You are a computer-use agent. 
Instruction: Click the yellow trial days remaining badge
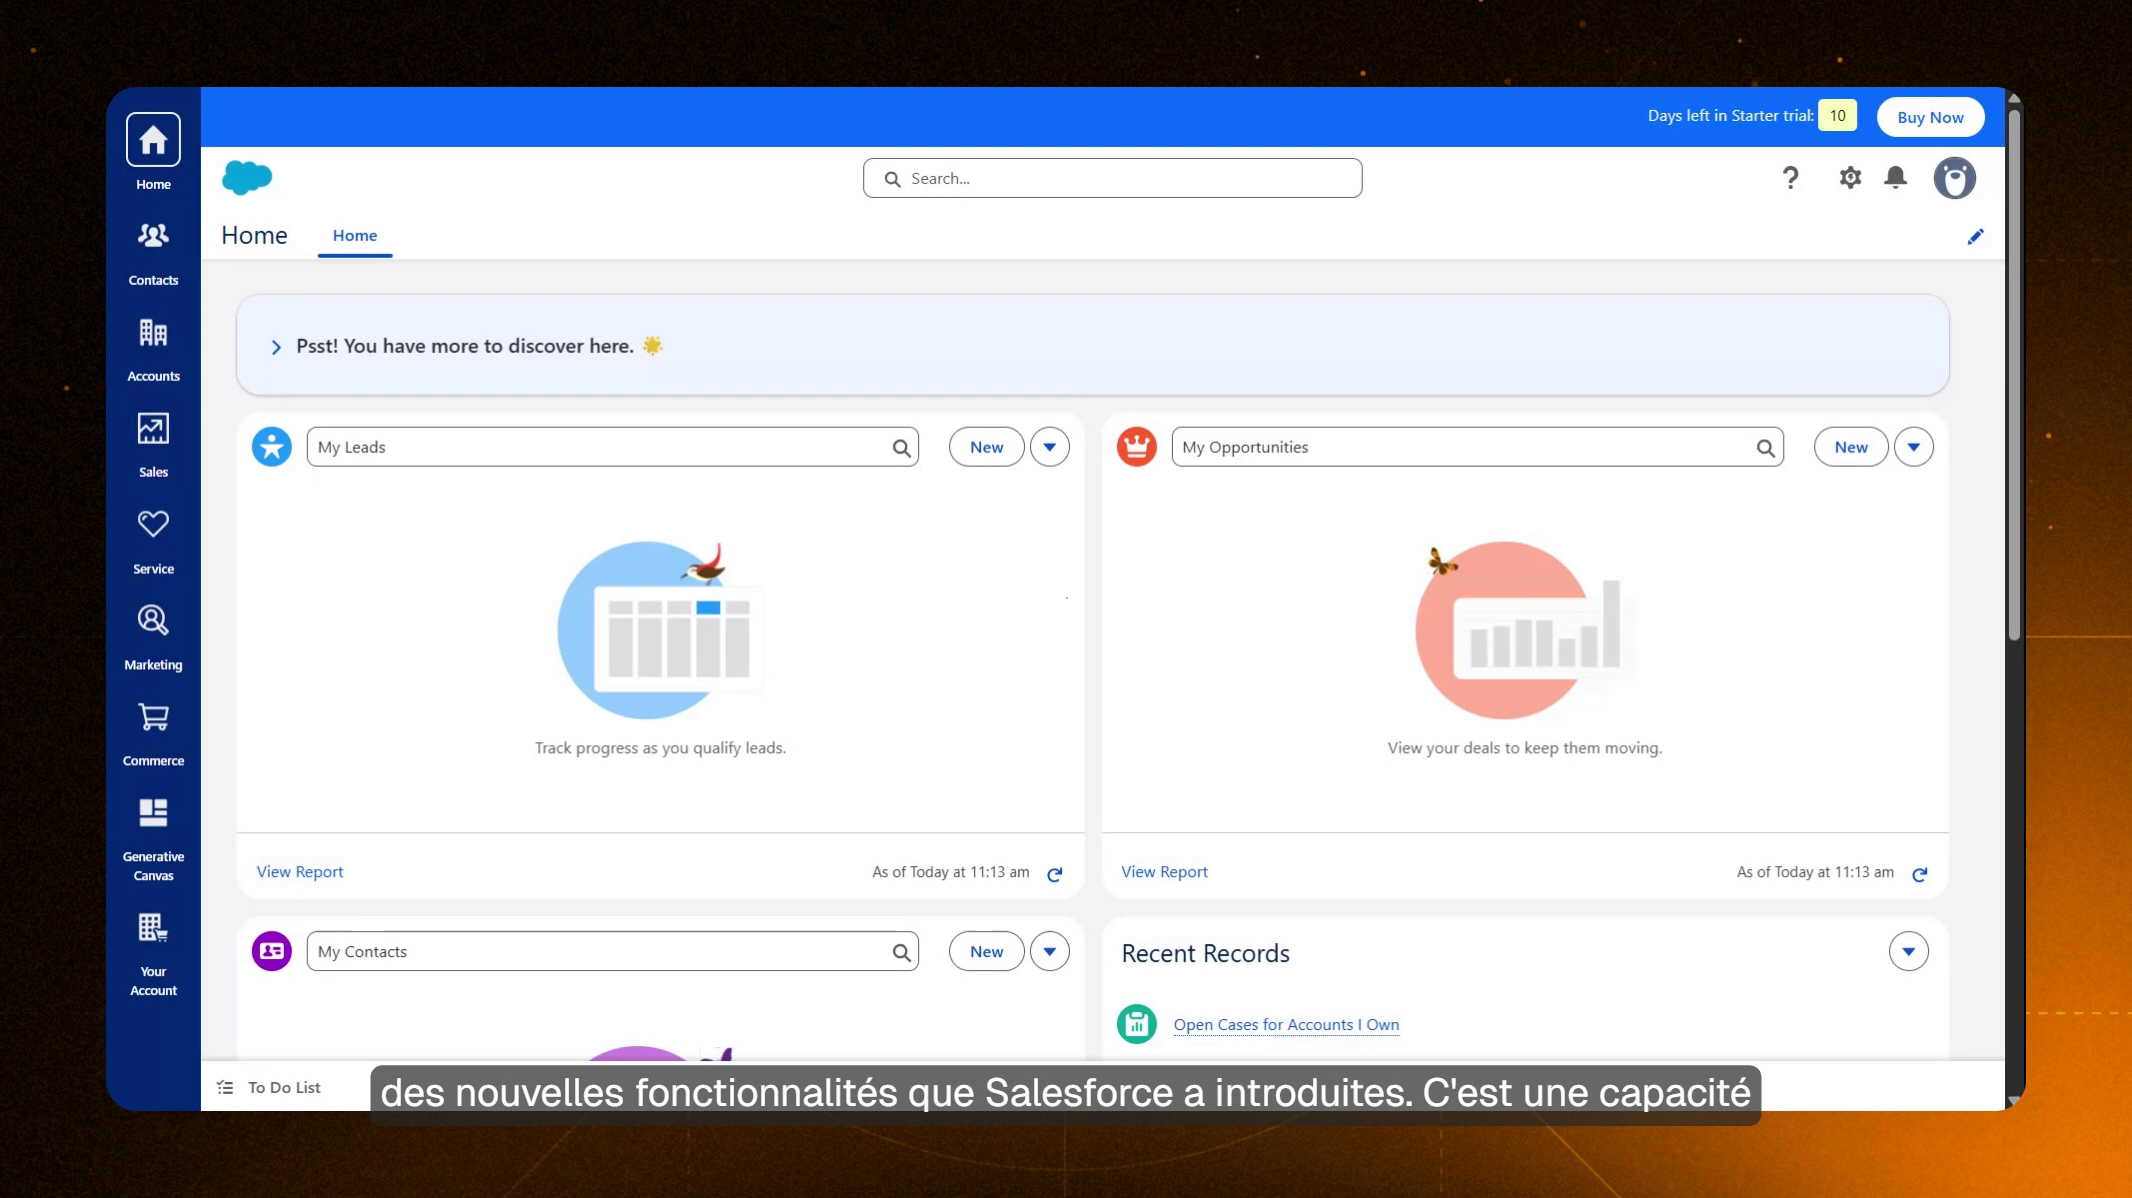pos(1837,116)
